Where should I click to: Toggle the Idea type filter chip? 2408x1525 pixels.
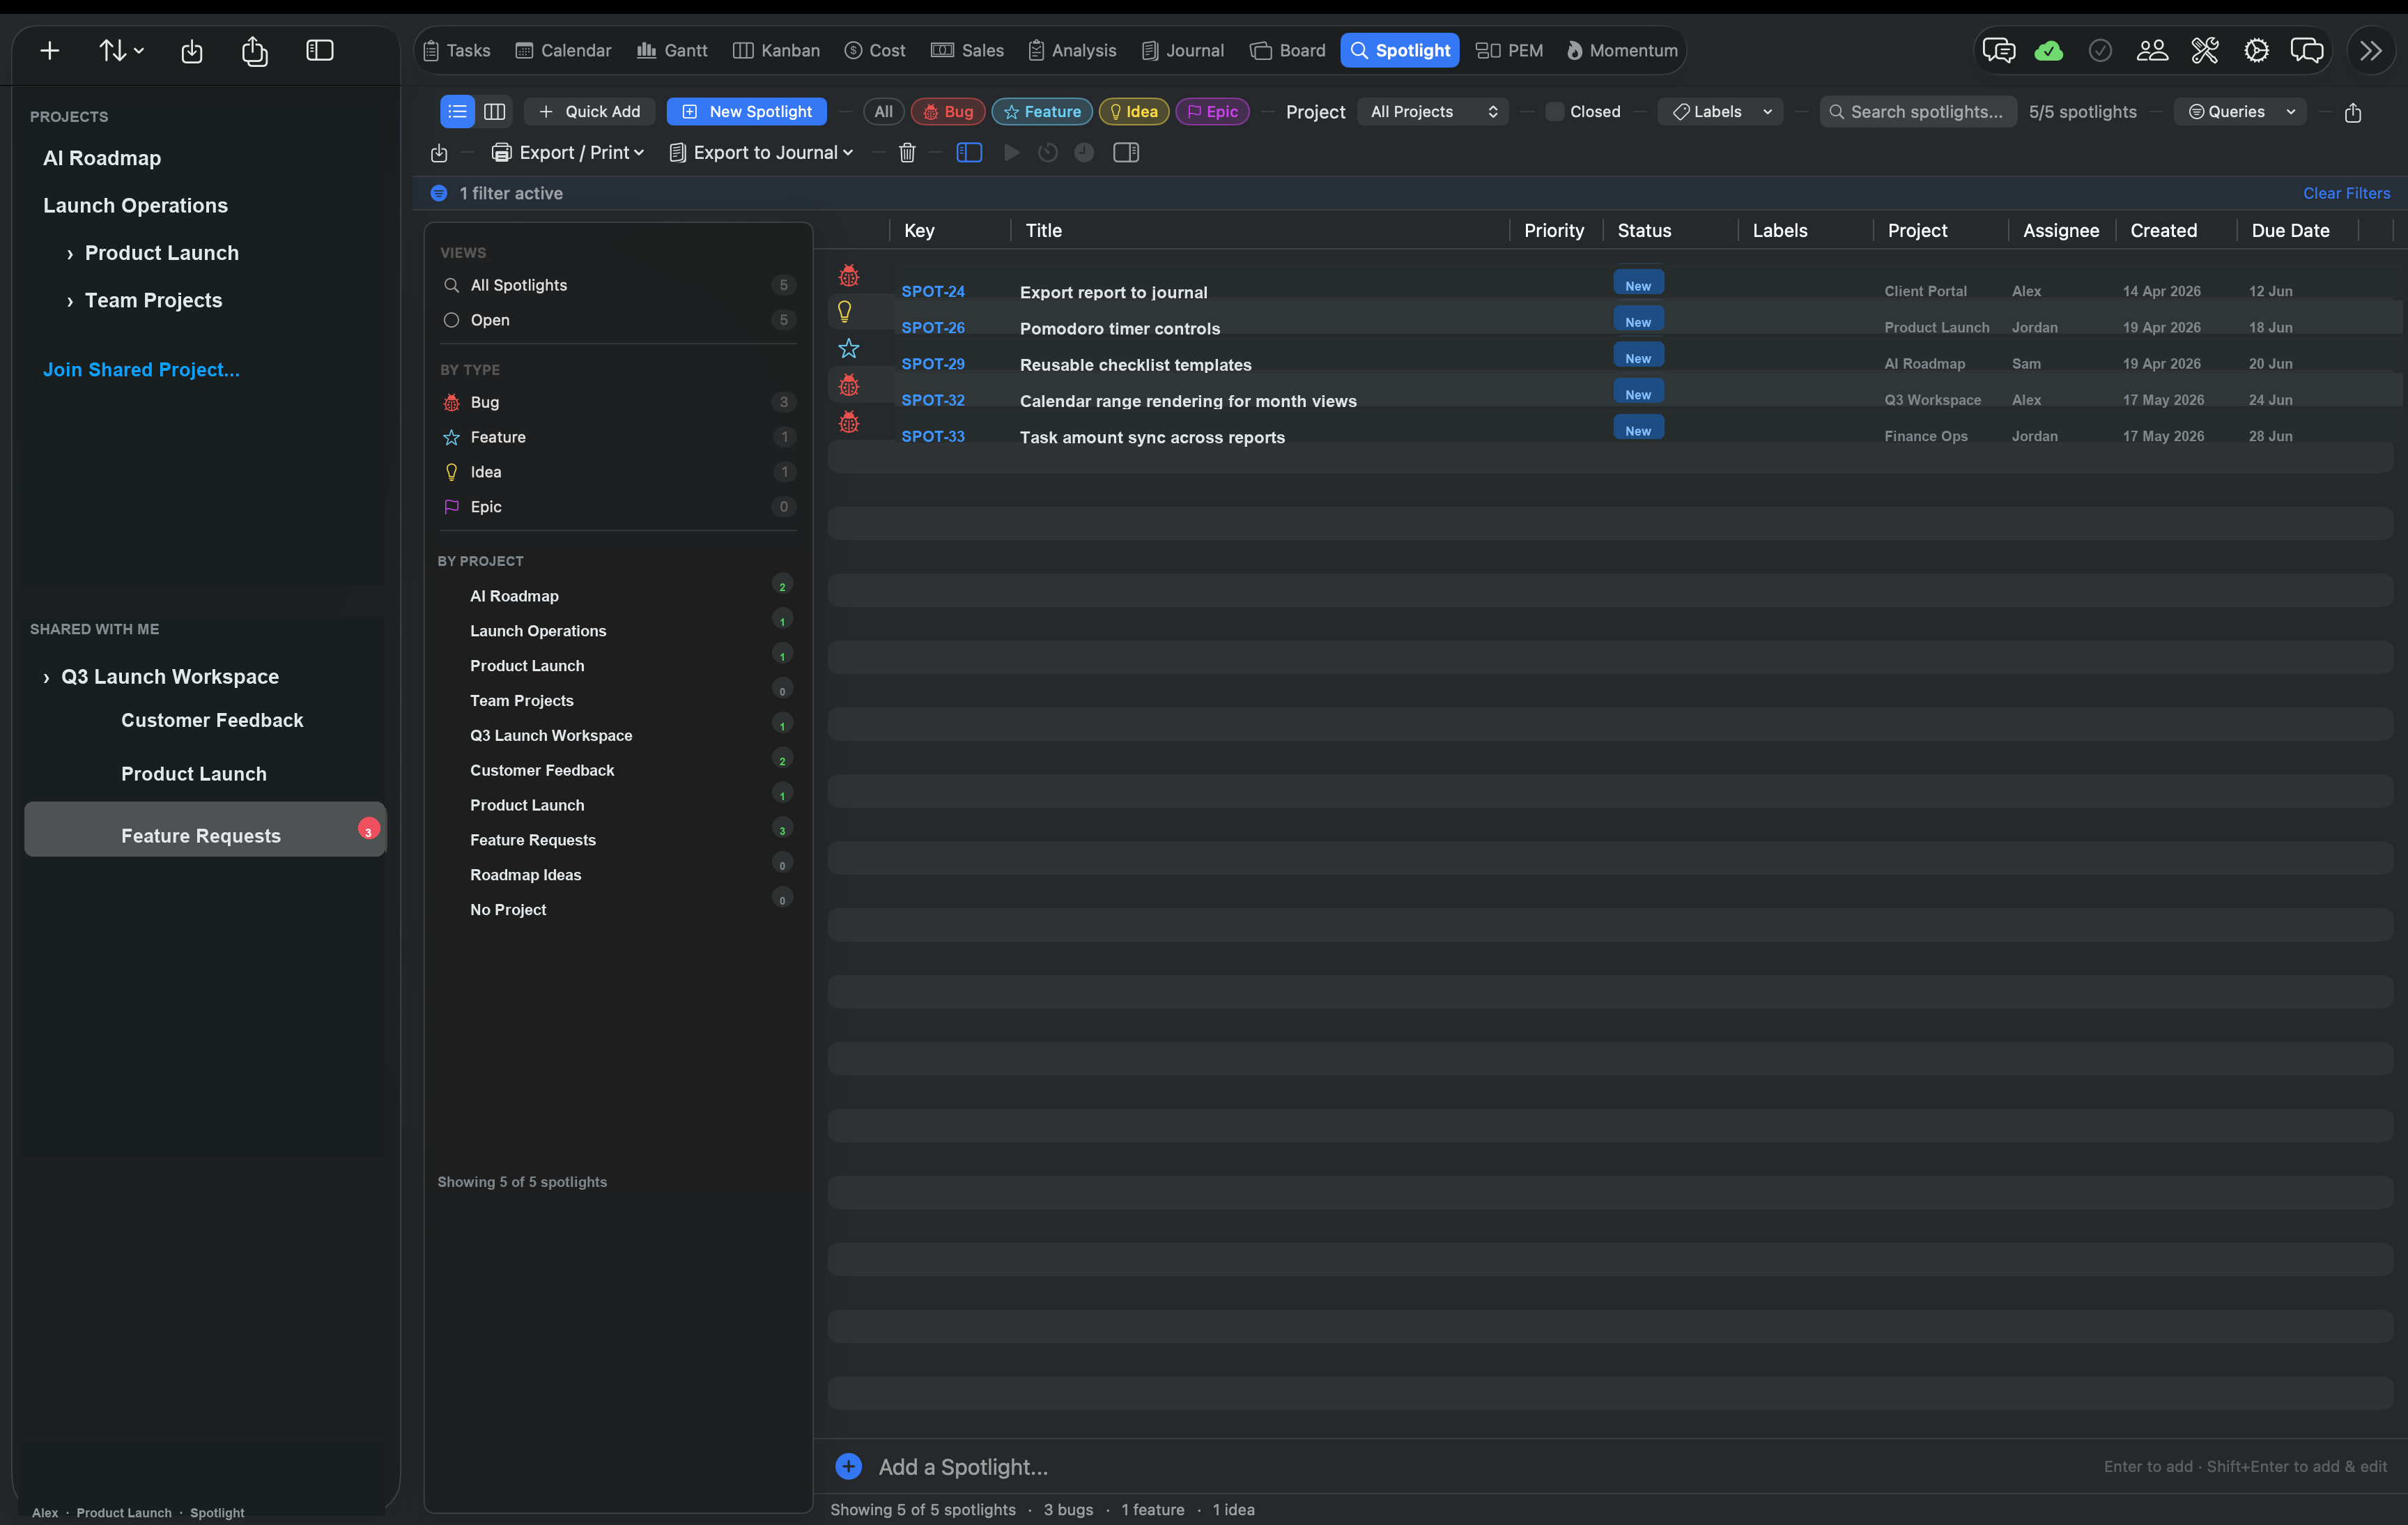pos(1134,112)
